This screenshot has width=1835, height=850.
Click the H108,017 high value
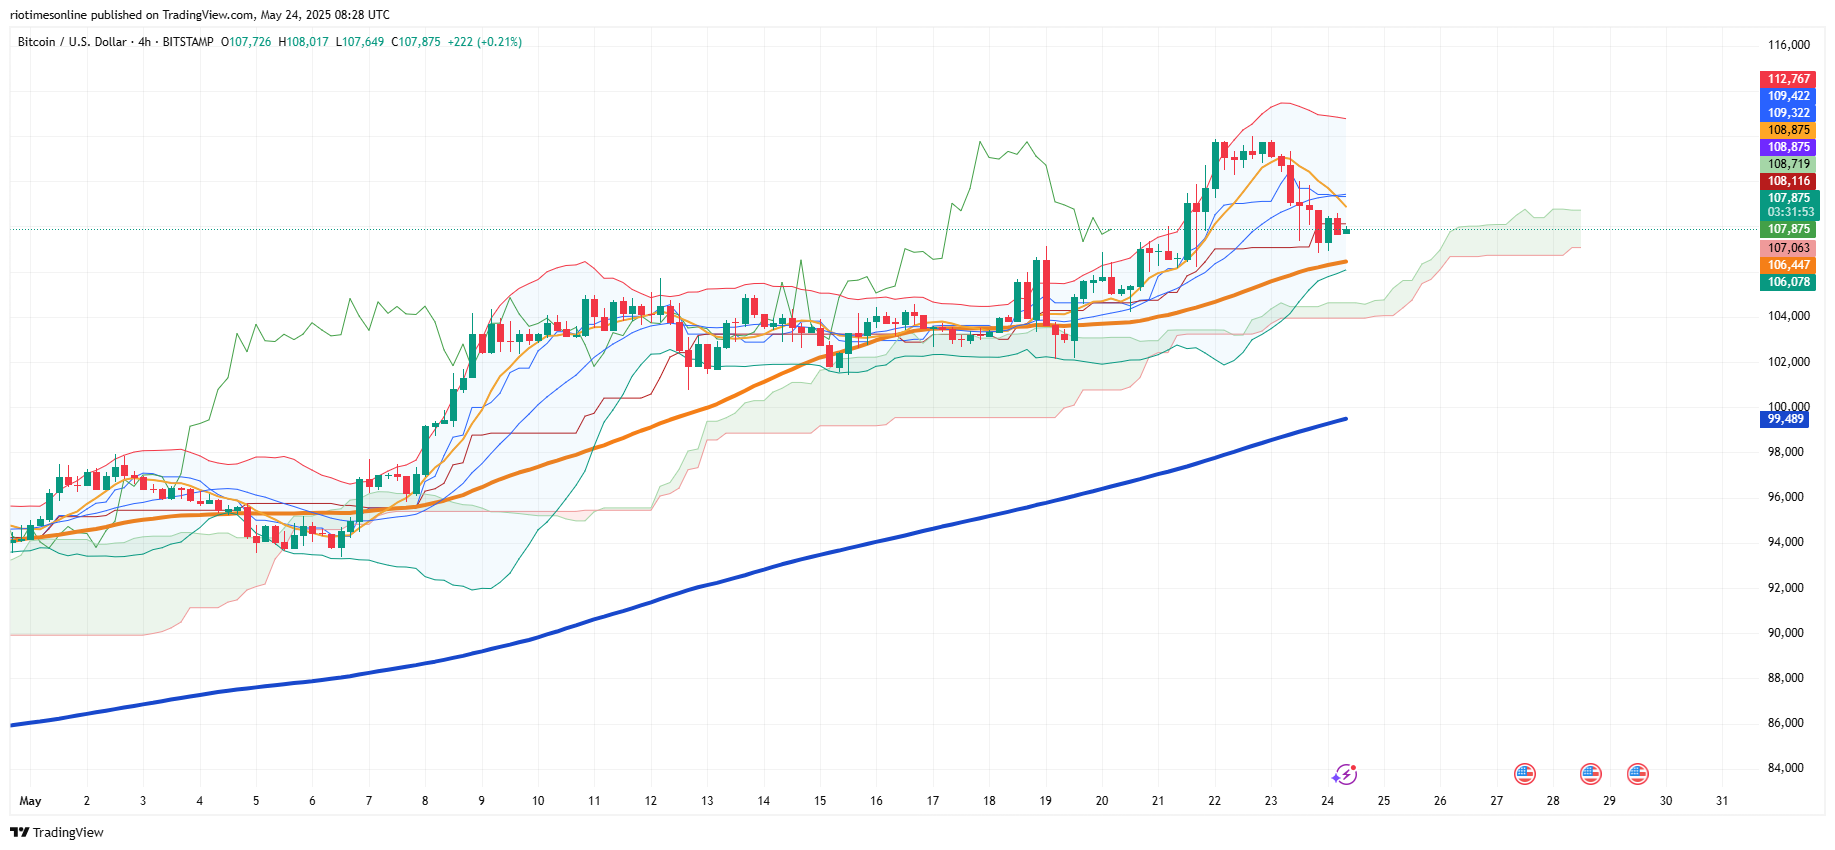pos(303,42)
